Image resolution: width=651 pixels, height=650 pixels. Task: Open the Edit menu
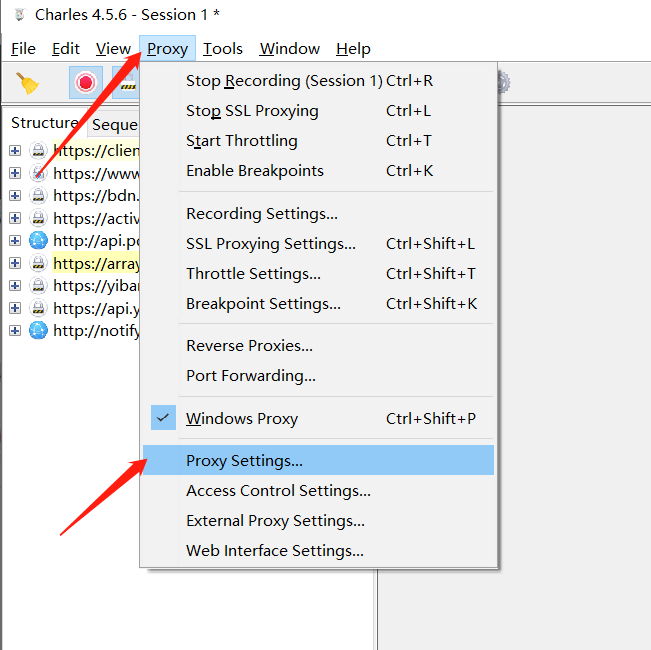pyautogui.click(x=66, y=49)
